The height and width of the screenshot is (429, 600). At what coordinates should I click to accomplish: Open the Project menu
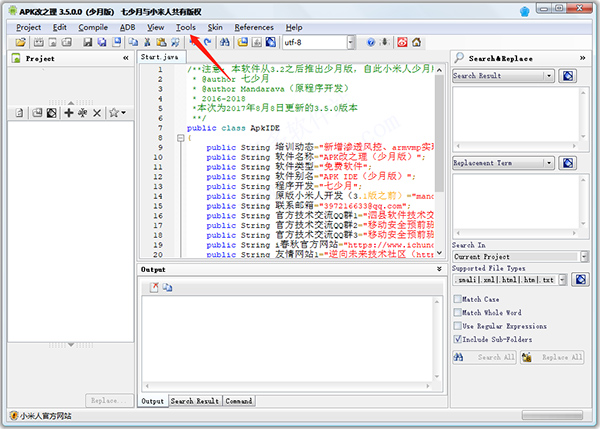28,27
